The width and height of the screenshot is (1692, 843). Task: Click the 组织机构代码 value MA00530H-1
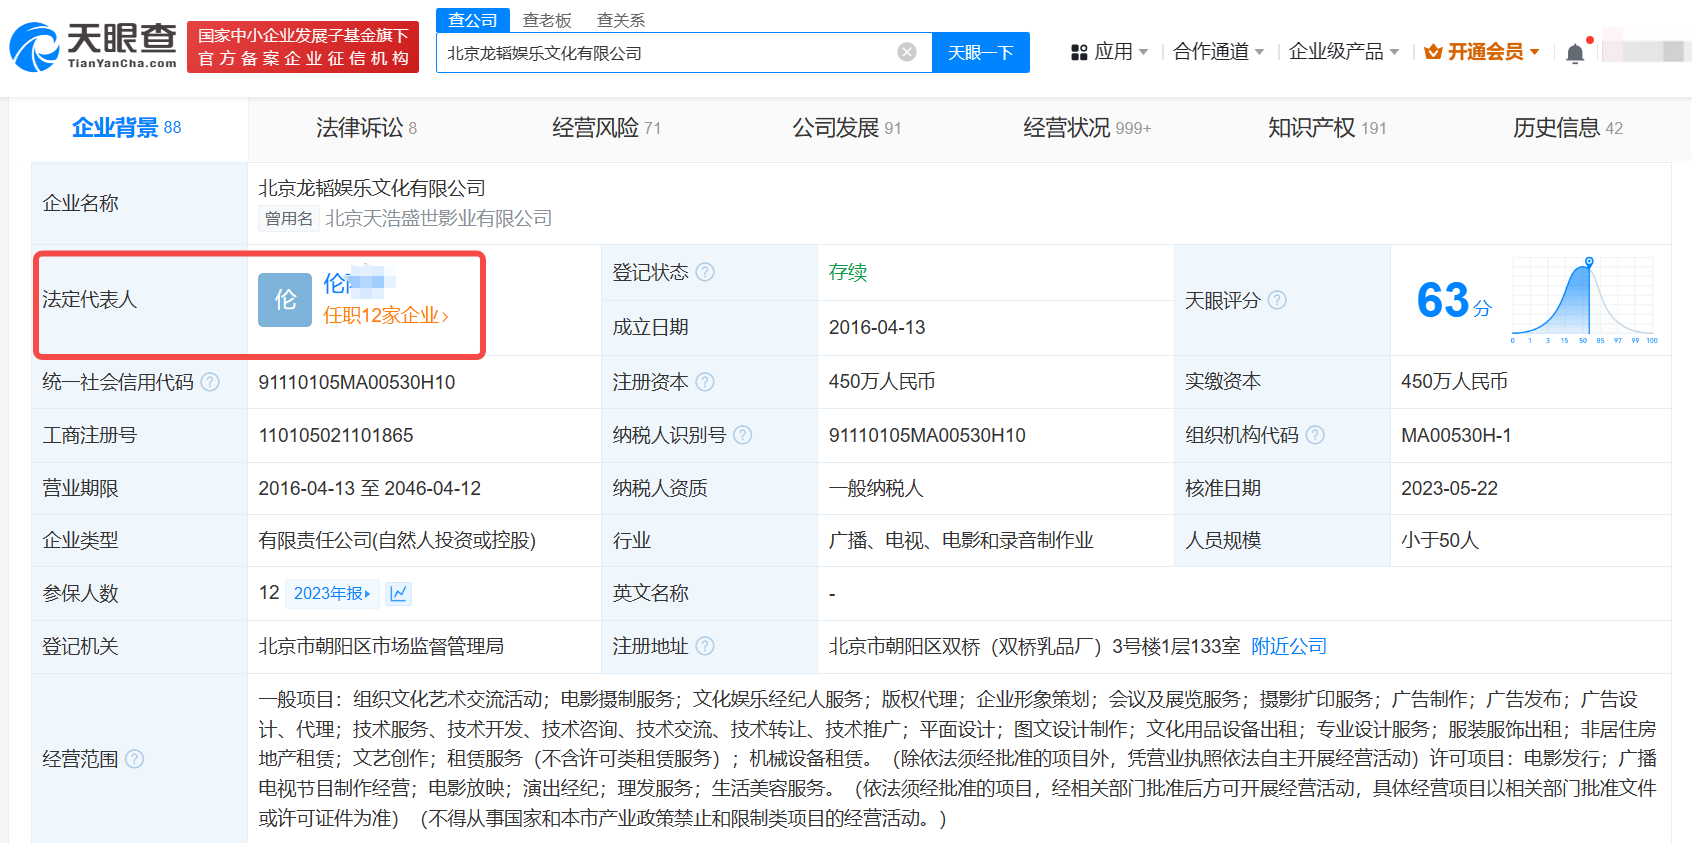pyautogui.click(x=1456, y=435)
